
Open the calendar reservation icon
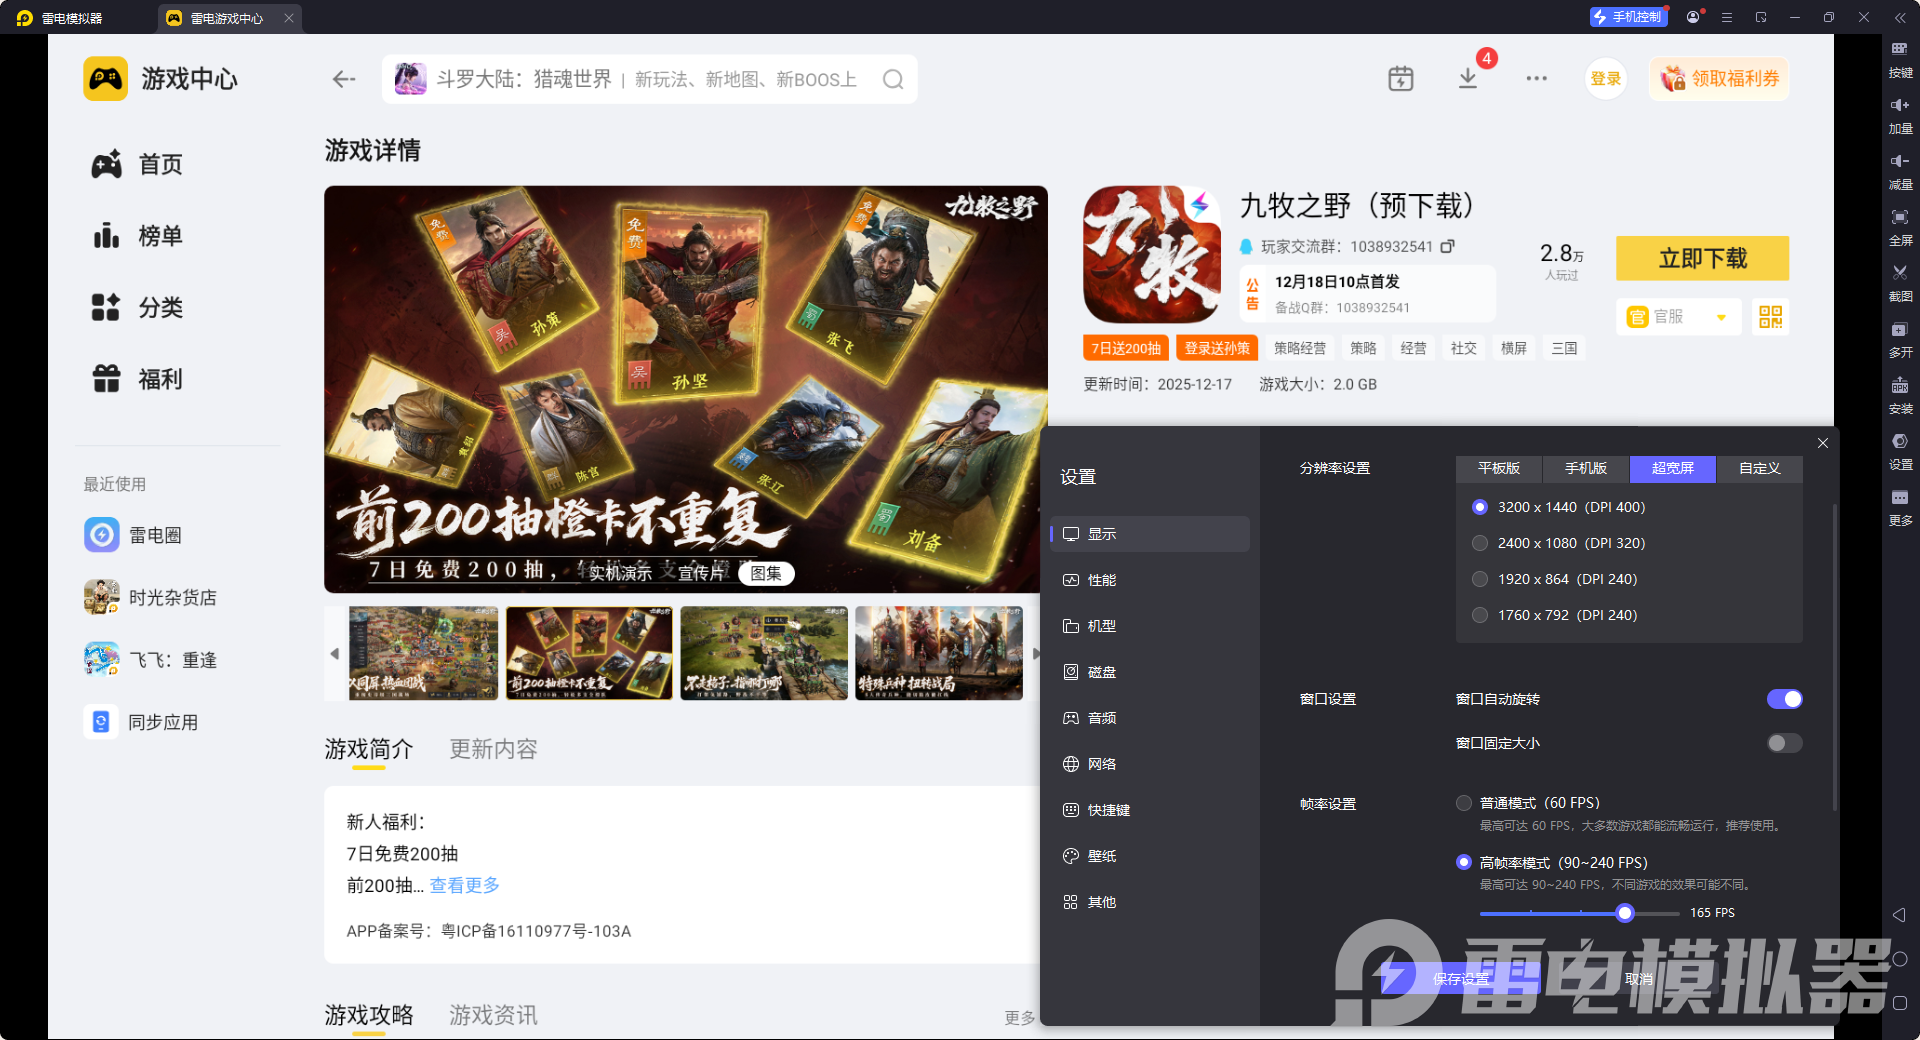click(1401, 78)
